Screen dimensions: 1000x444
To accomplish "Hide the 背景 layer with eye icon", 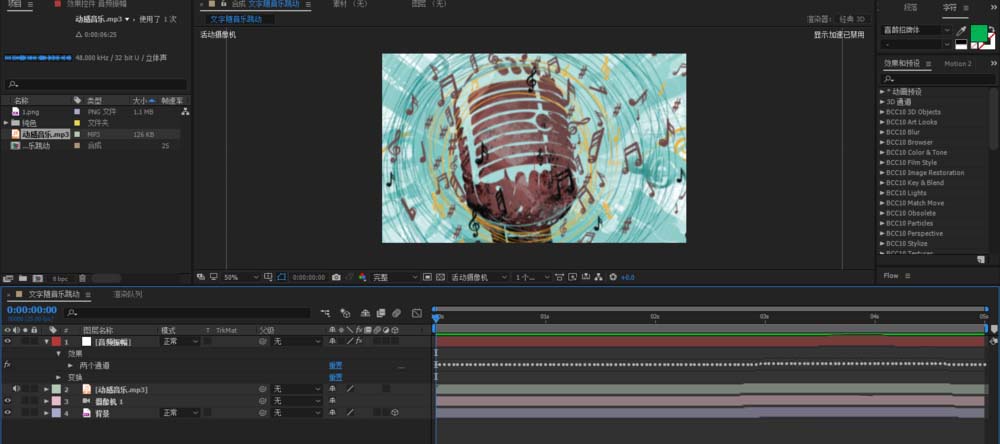I will [8, 412].
